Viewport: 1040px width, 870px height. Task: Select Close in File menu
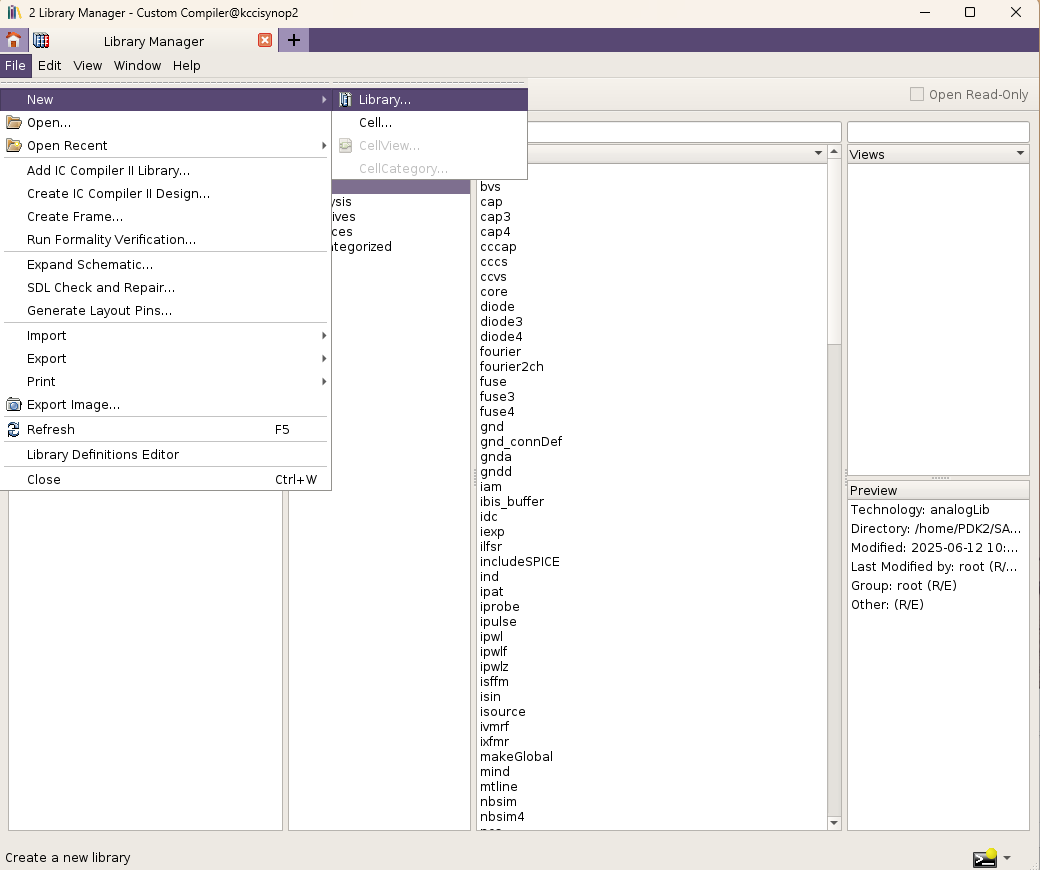[x=166, y=479]
